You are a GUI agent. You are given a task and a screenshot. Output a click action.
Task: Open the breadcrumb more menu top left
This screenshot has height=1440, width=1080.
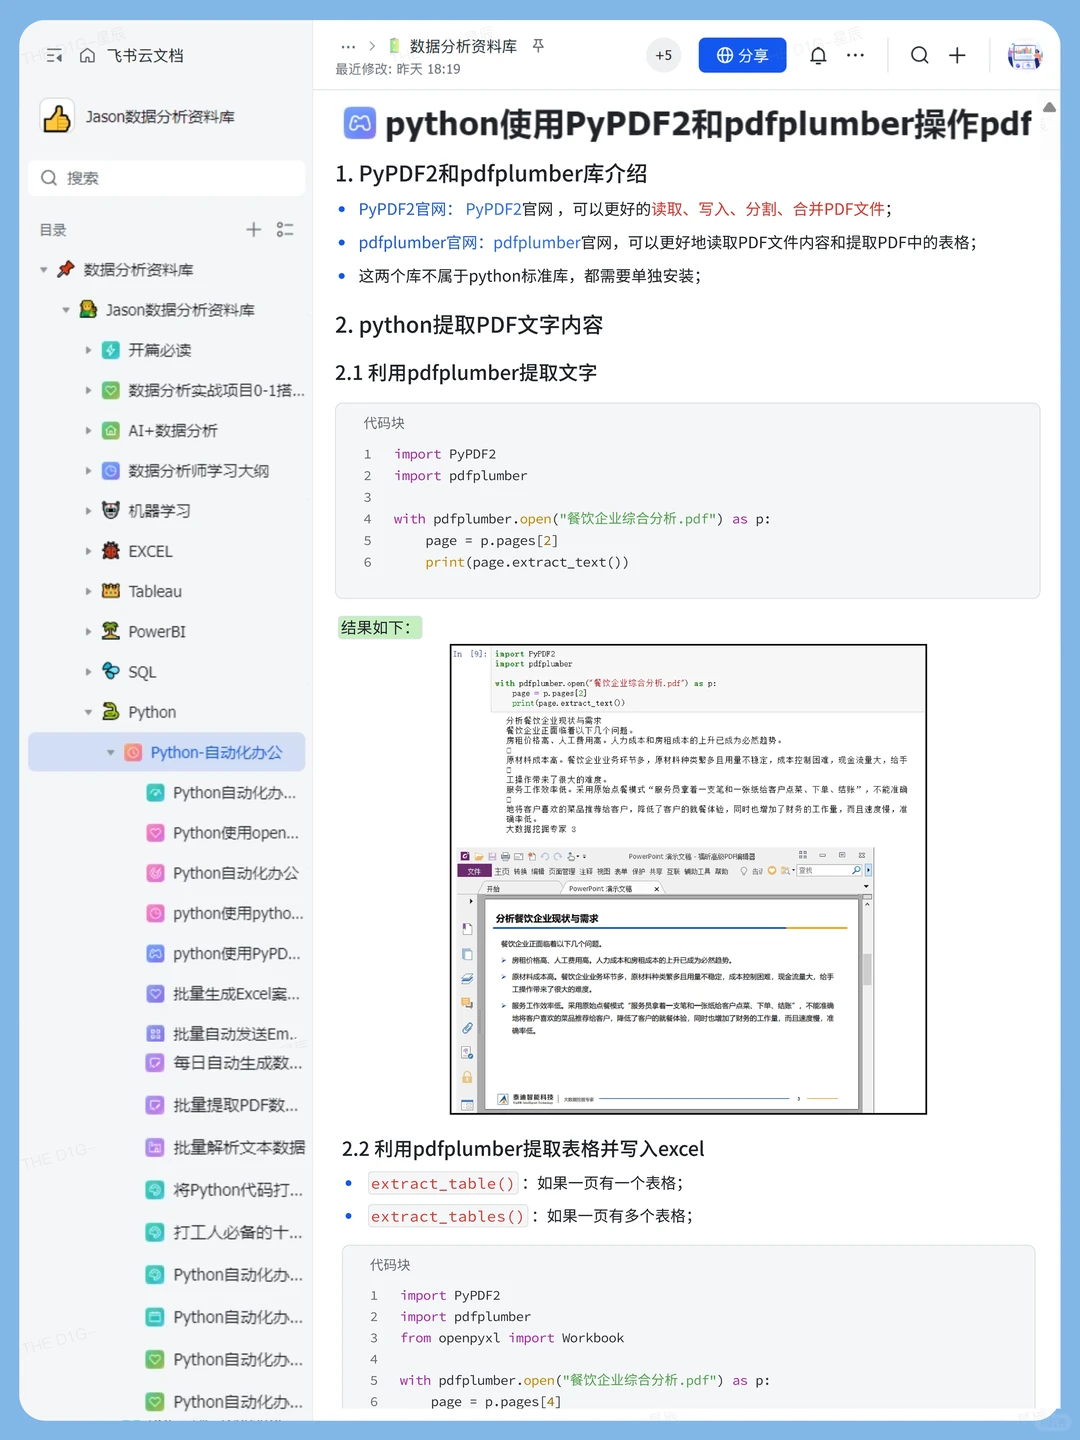click(348, 45)
